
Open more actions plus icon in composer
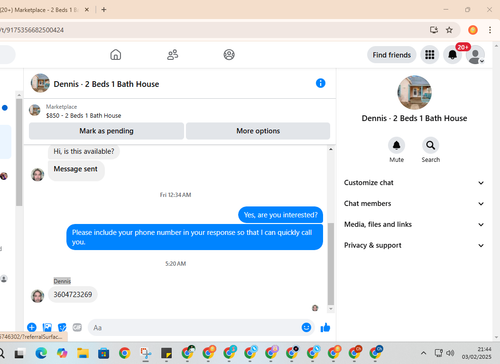click(32, 327)
